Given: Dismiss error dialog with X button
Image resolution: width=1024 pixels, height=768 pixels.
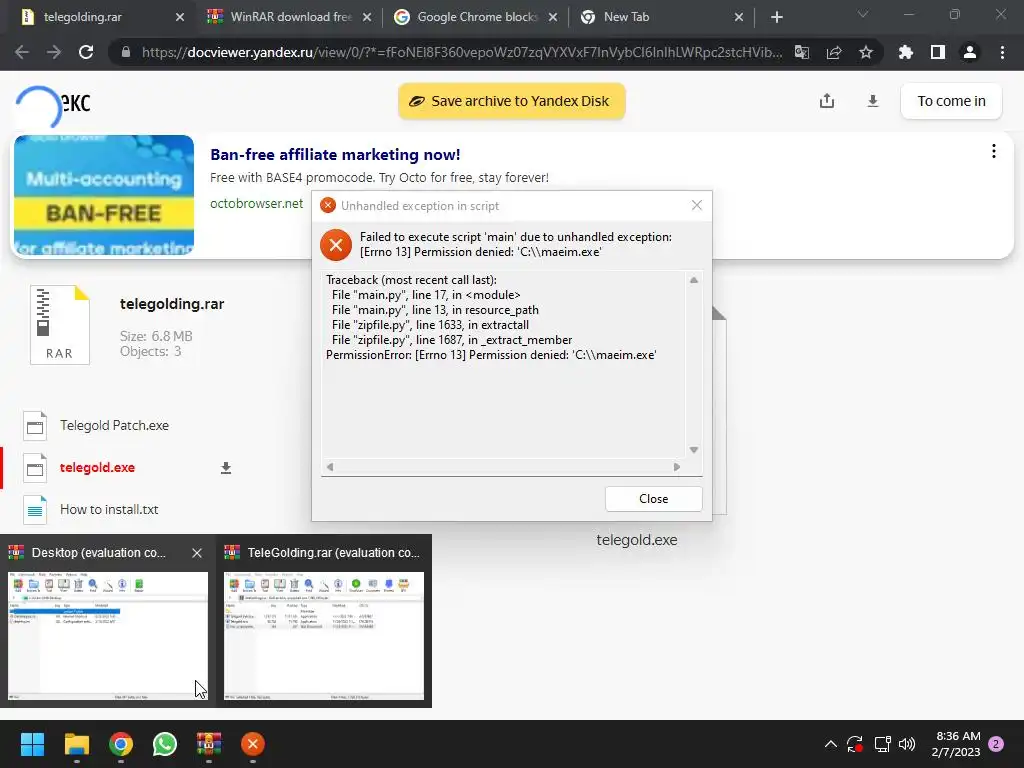Looking at the screenshot, I should [x=697, y=205].
